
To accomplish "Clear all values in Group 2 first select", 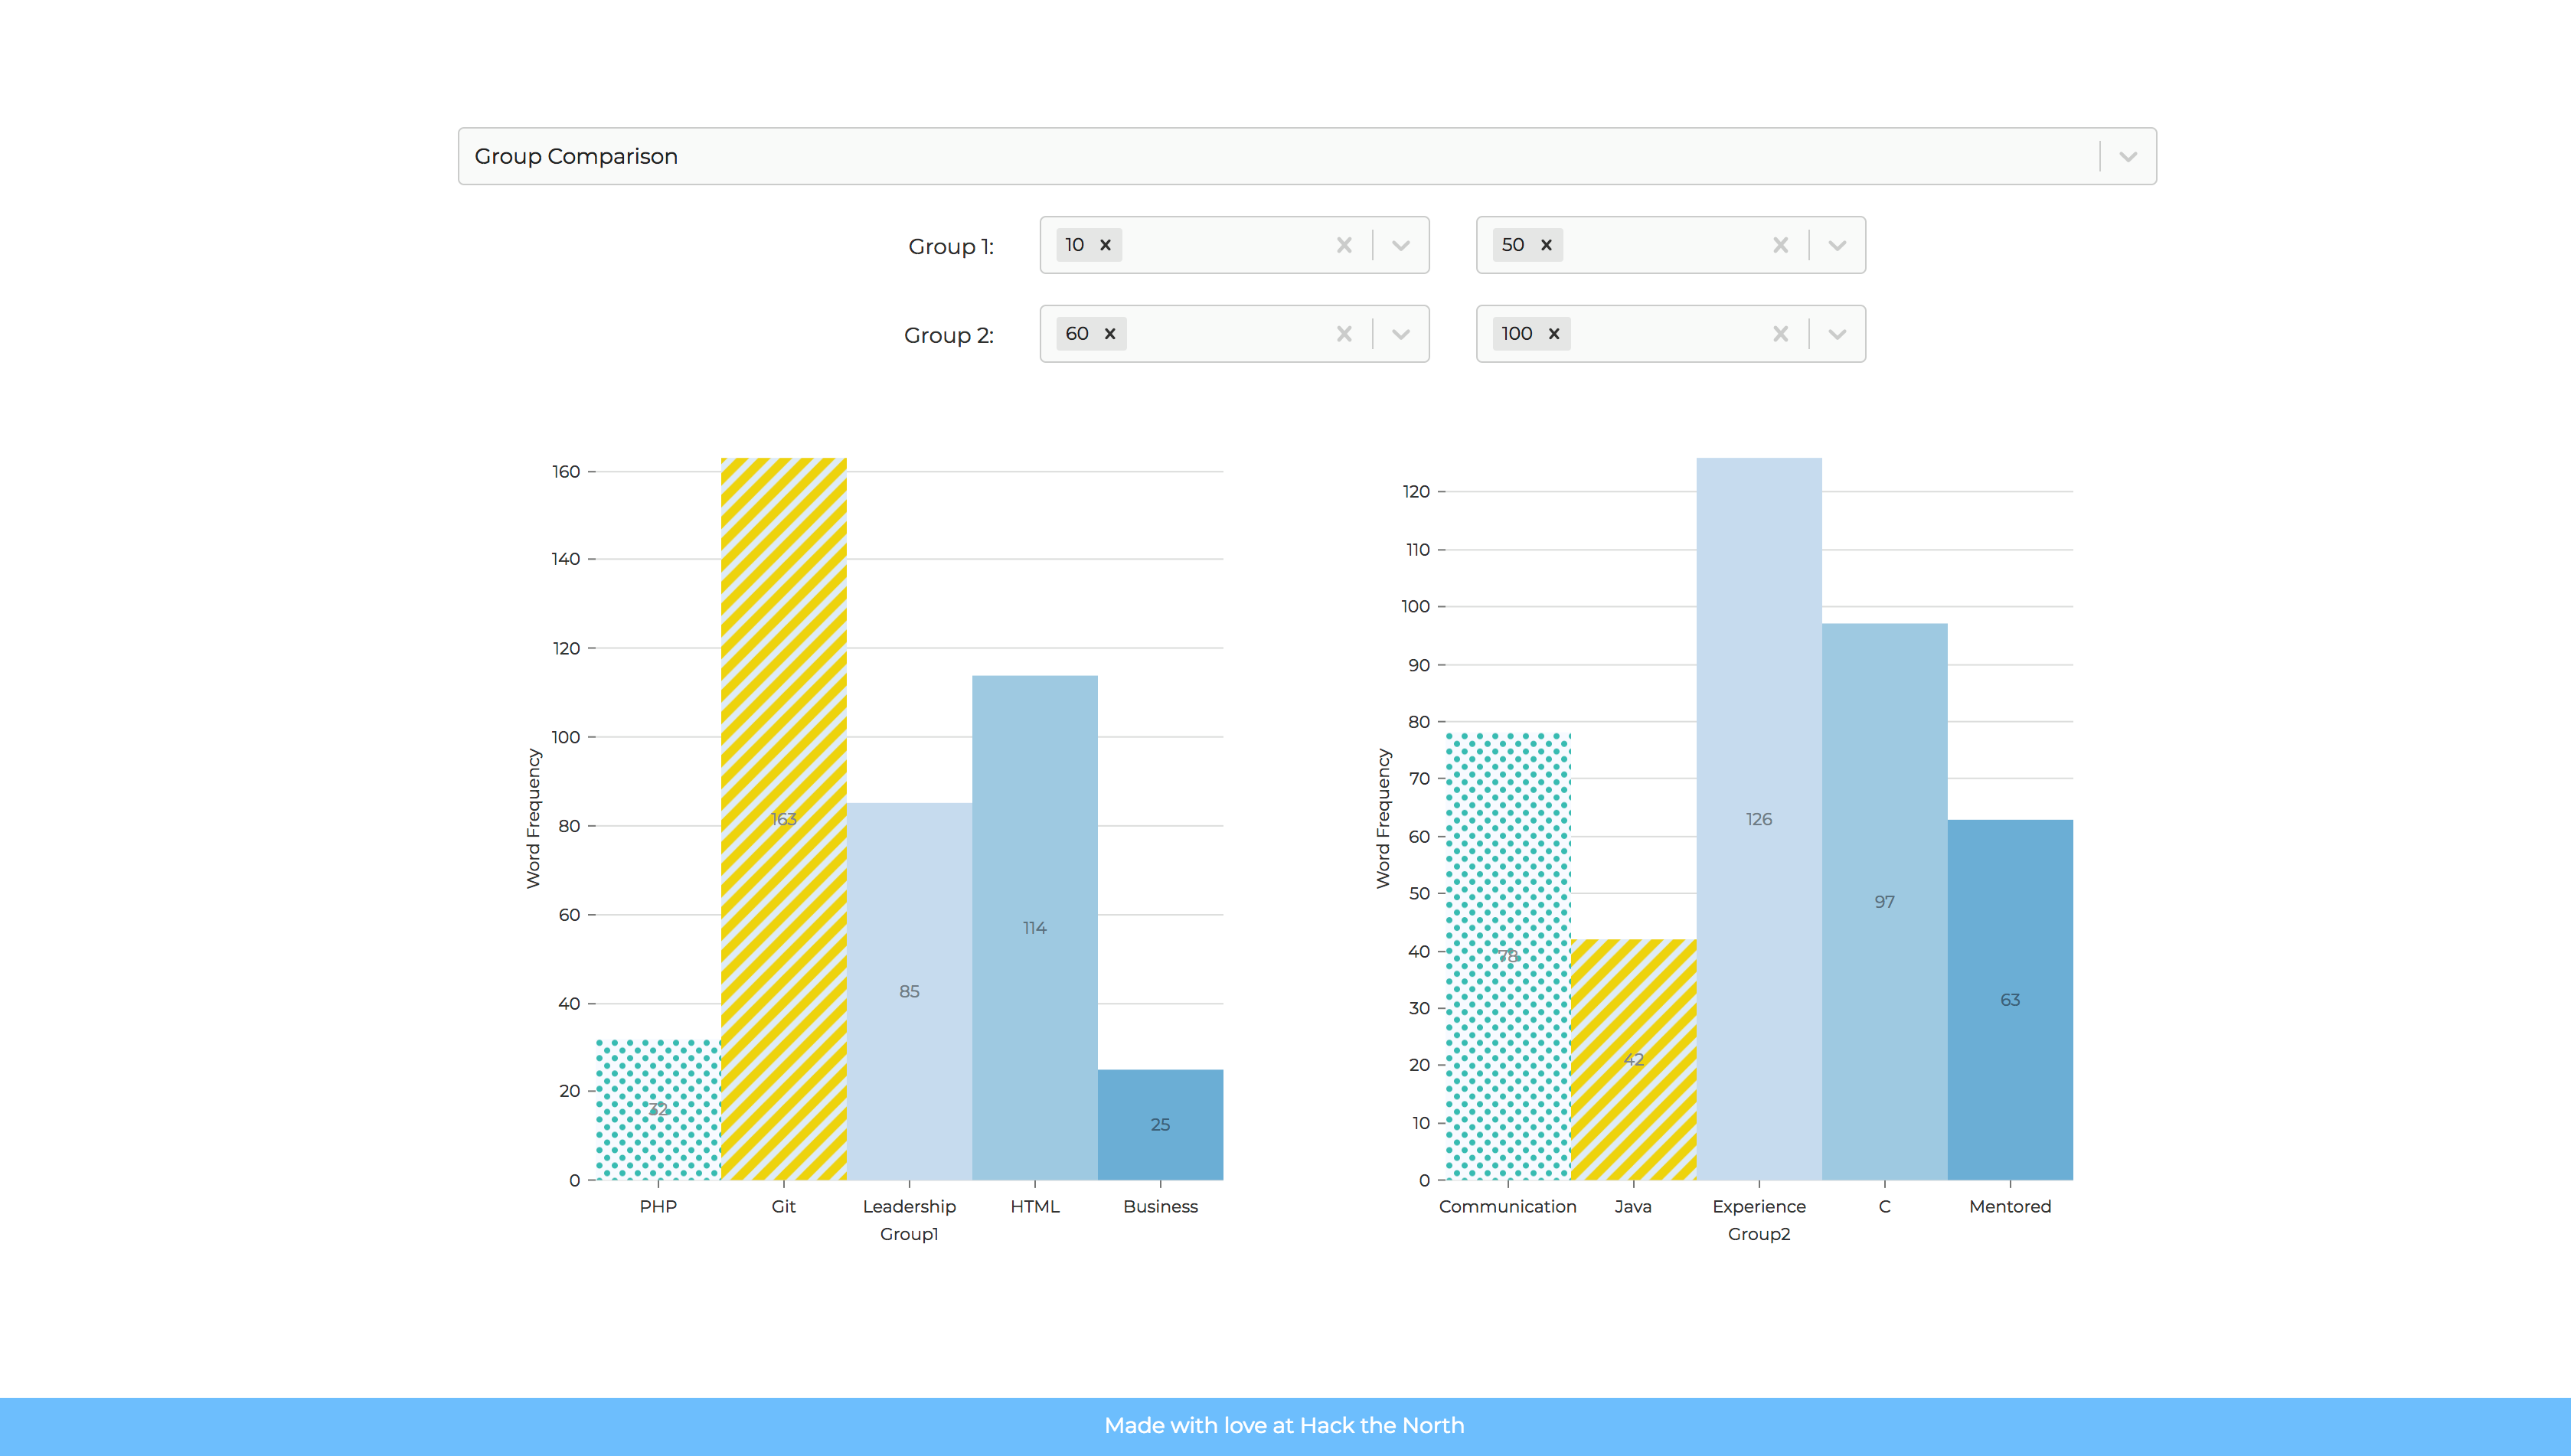I will 1344,334.
